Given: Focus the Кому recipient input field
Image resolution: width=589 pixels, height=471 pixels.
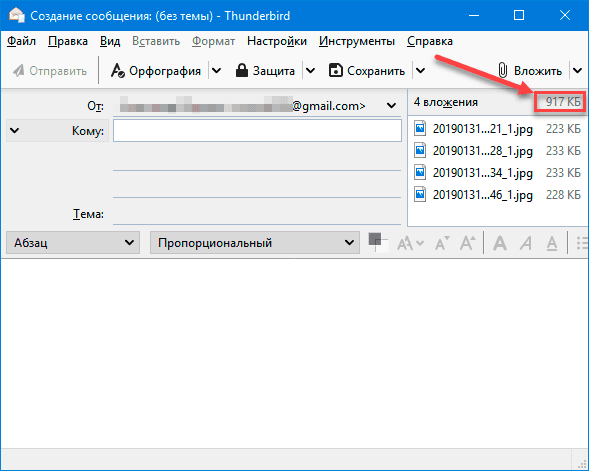Looking at the screenshot, I should [x=257, y=131].
